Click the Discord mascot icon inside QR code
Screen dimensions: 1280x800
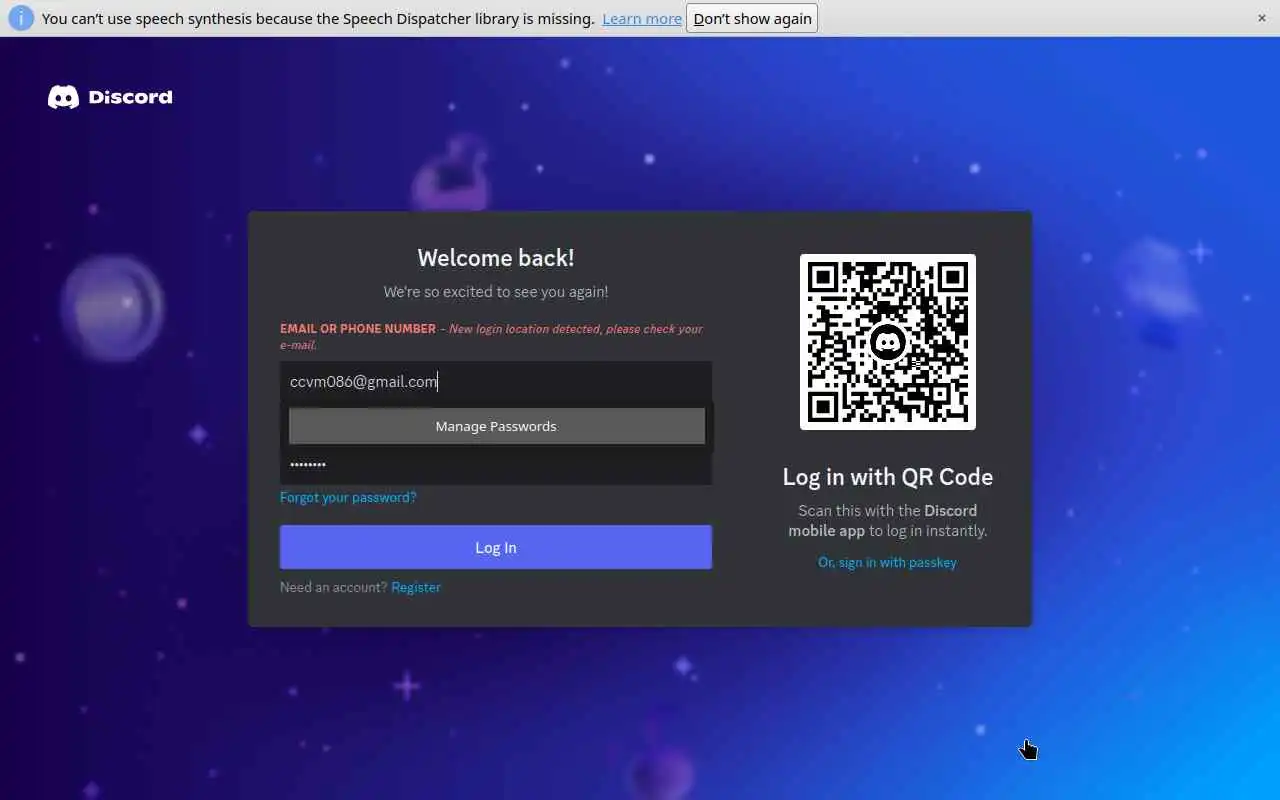888,343
